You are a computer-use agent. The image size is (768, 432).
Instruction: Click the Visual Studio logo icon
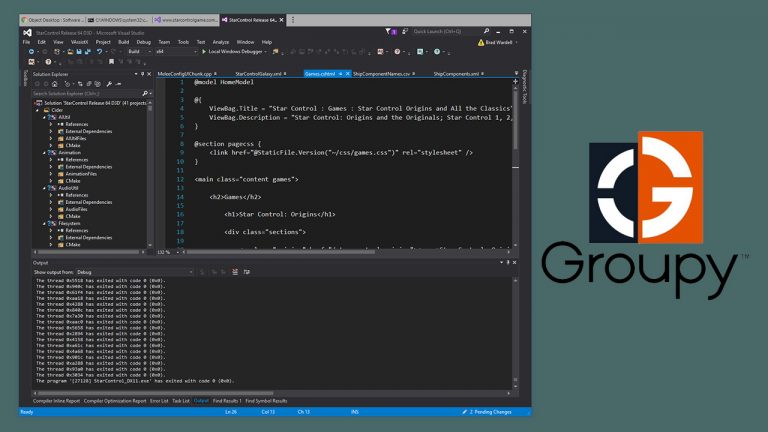pyautogui.click(x=27, y=32)
